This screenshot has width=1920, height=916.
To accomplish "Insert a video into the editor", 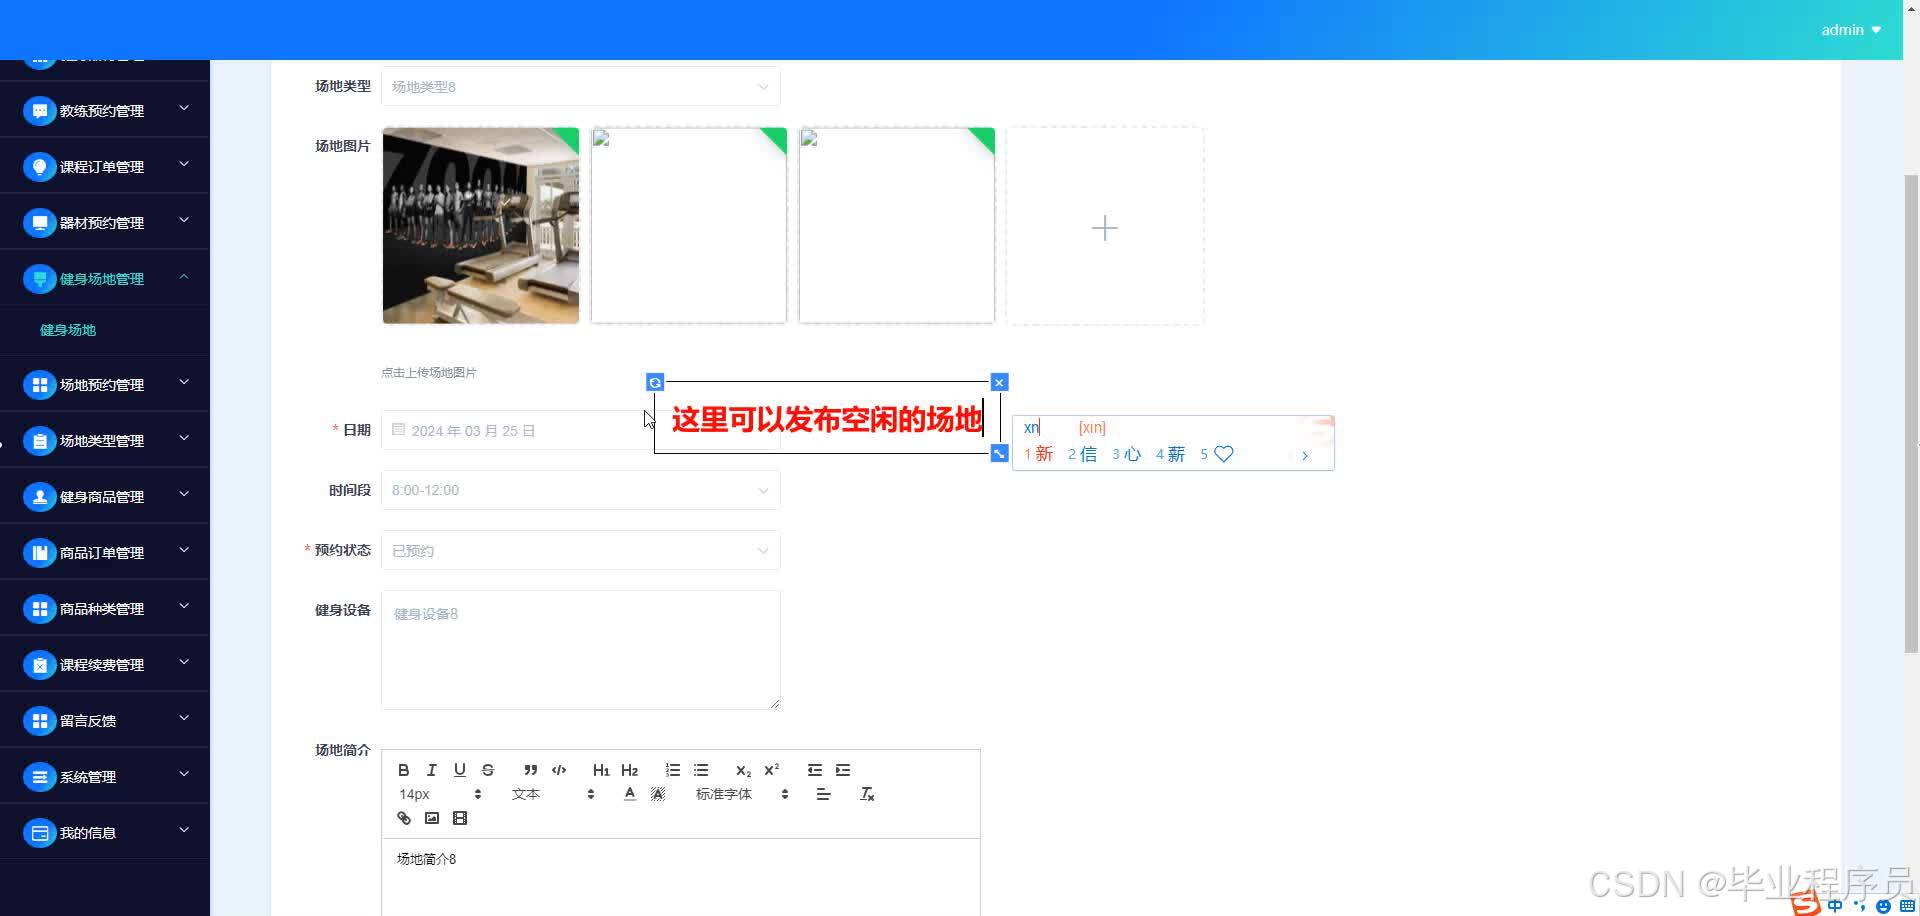I will tap(459, 818).
